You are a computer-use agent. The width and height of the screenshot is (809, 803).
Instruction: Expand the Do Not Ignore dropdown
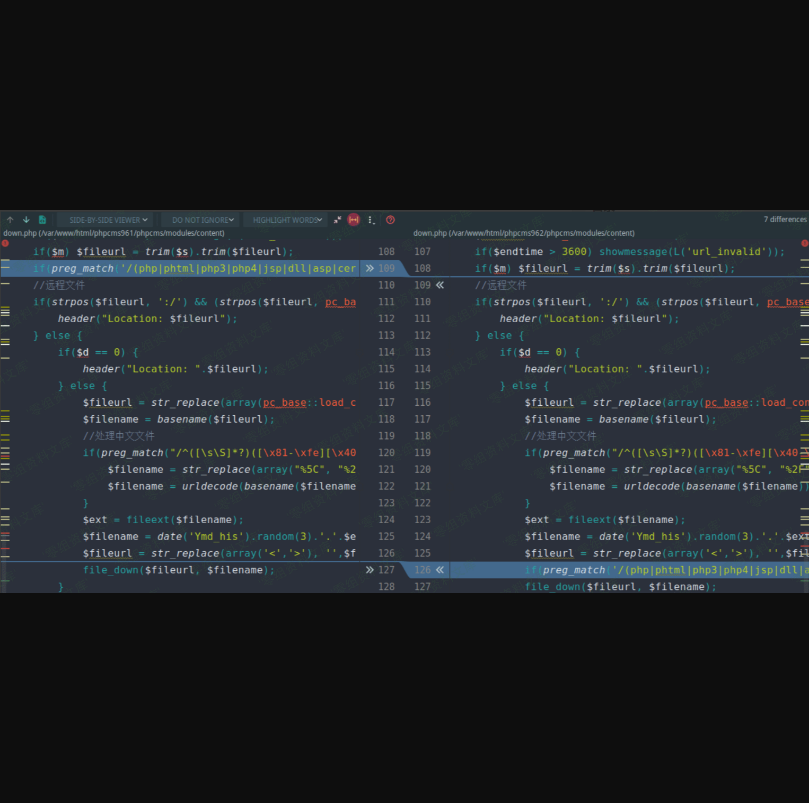click(x=202, y=220)
